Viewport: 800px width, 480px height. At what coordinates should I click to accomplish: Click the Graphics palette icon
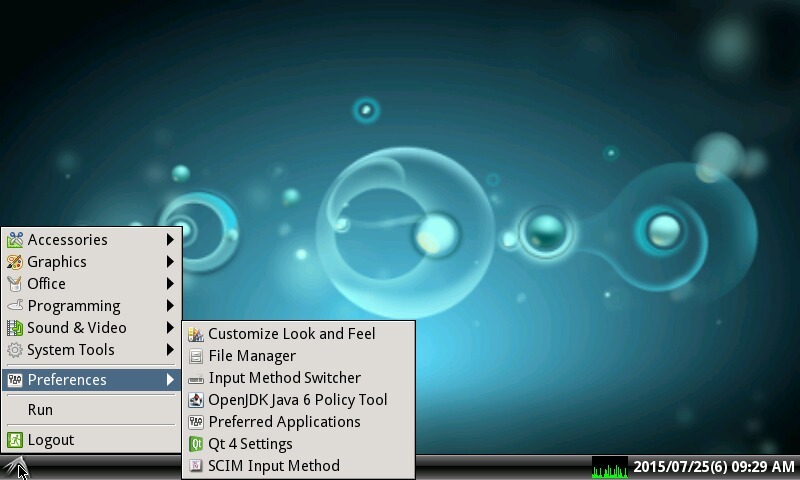15,262
